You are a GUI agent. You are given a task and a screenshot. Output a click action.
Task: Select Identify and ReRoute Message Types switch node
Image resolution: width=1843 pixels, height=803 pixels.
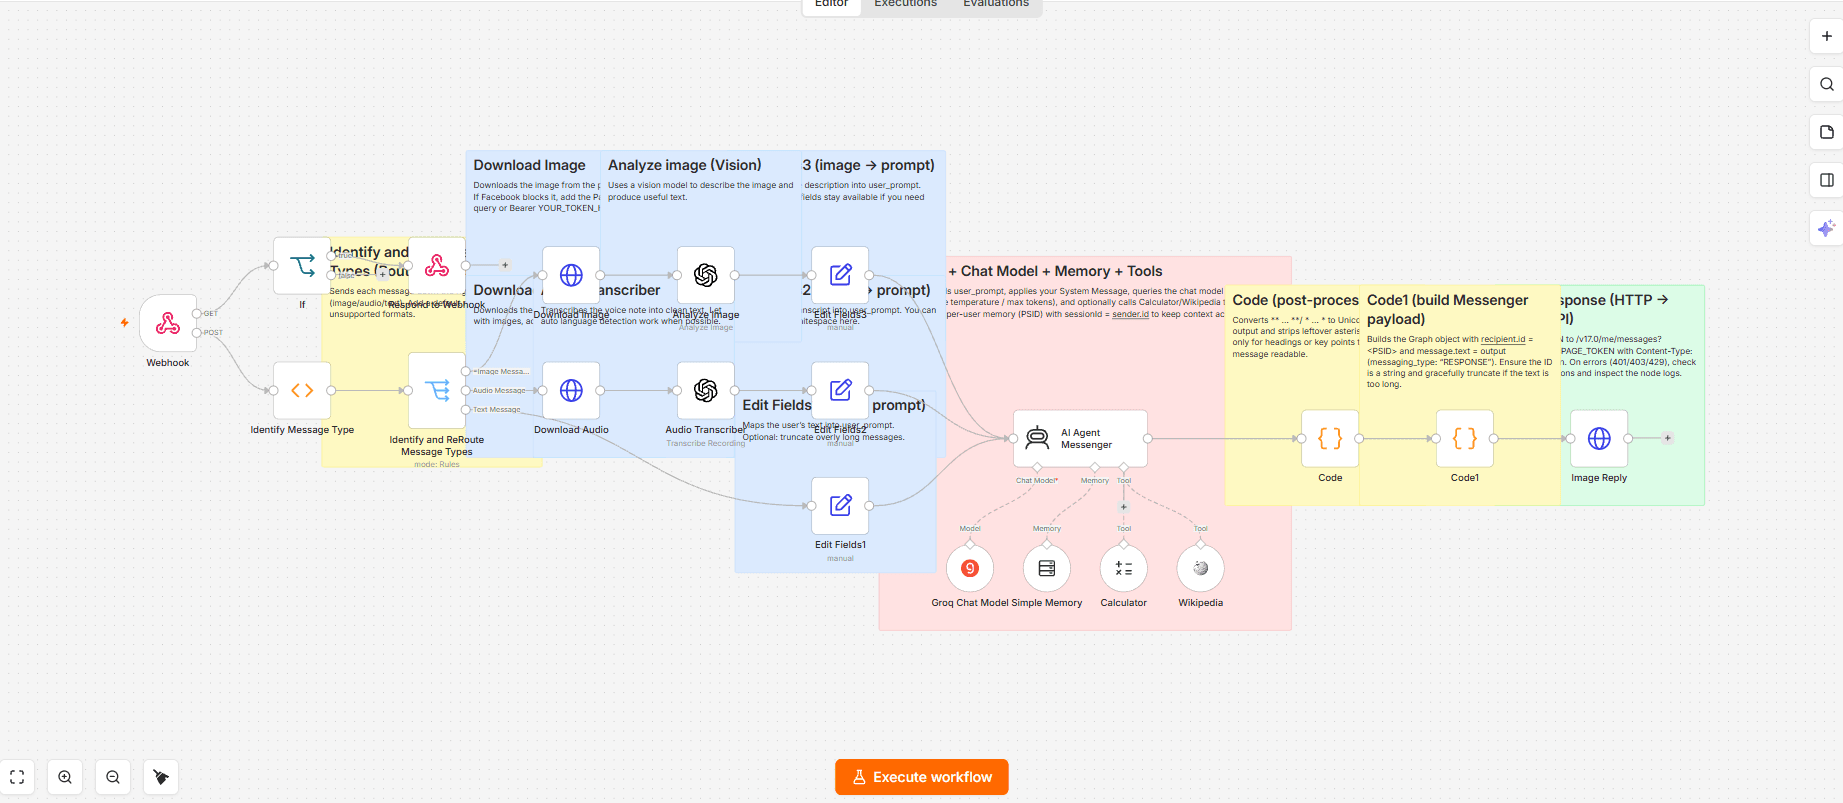point(437,390)
